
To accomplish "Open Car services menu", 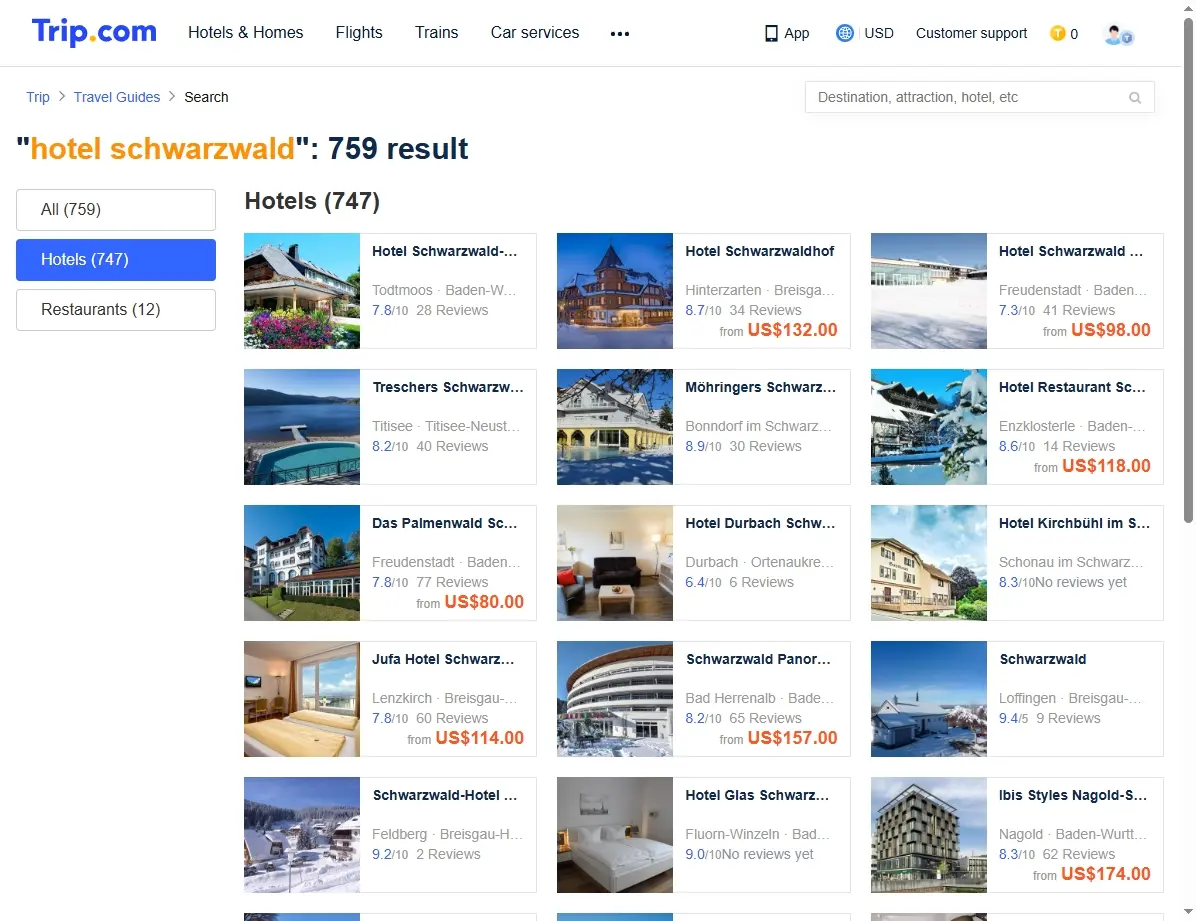I will click(535, 32).
